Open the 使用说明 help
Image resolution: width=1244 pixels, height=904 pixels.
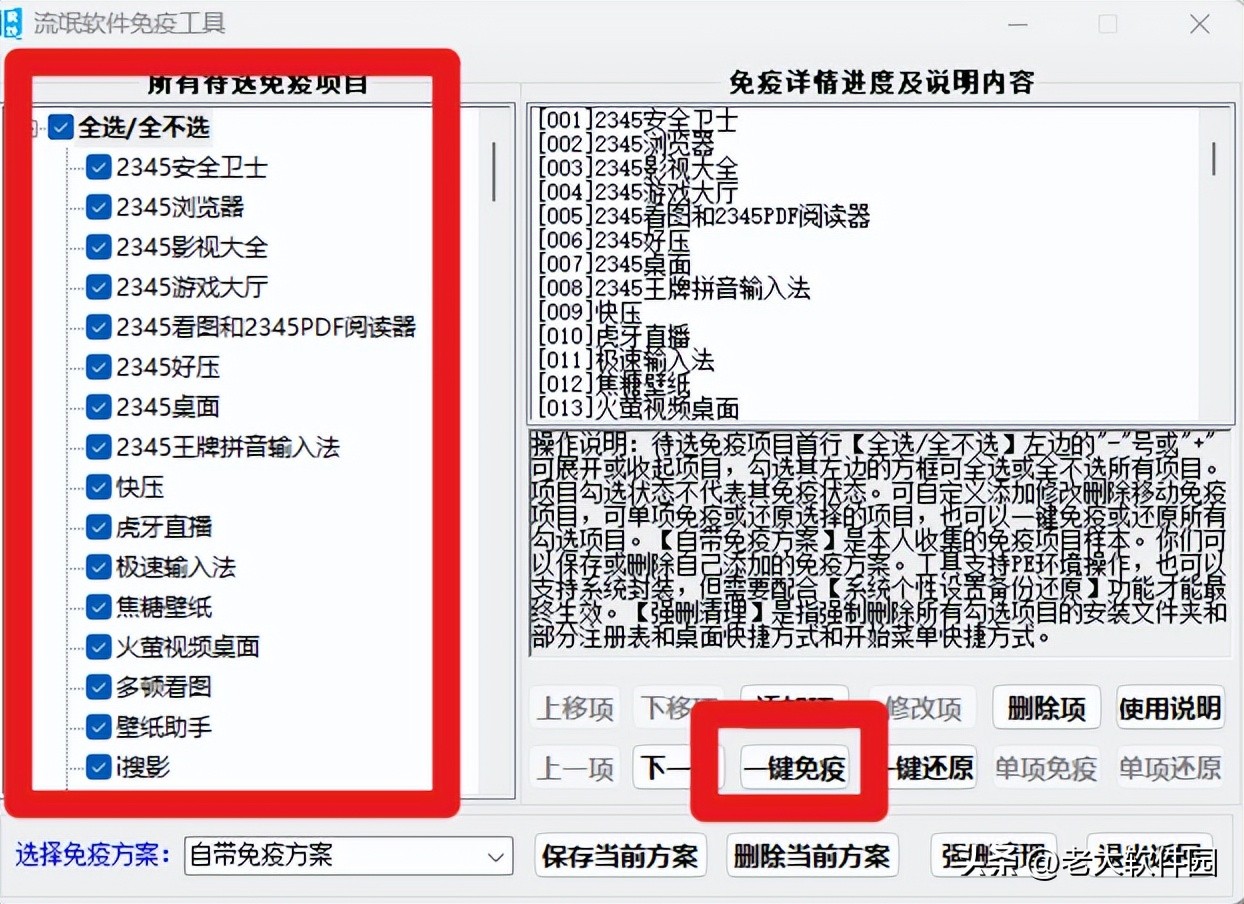[1170, 707]
